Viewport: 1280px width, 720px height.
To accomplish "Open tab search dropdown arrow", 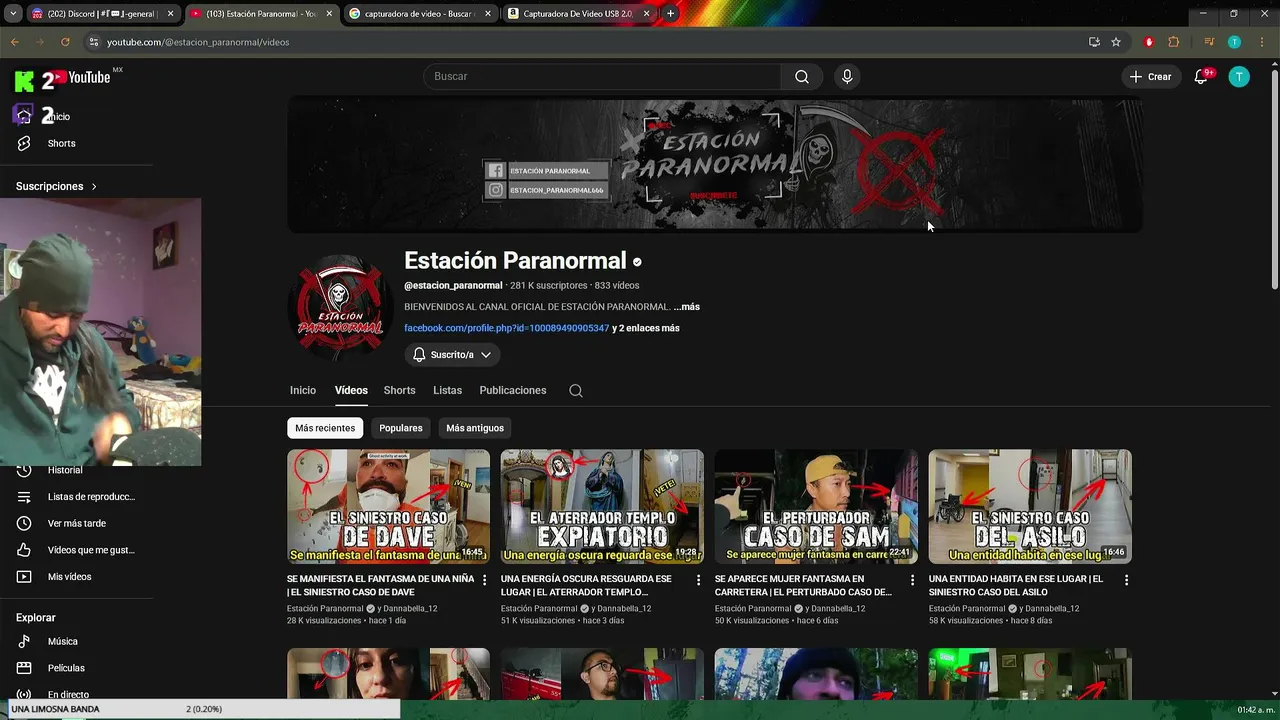I will pyautogui.click(x=13, y=14).
